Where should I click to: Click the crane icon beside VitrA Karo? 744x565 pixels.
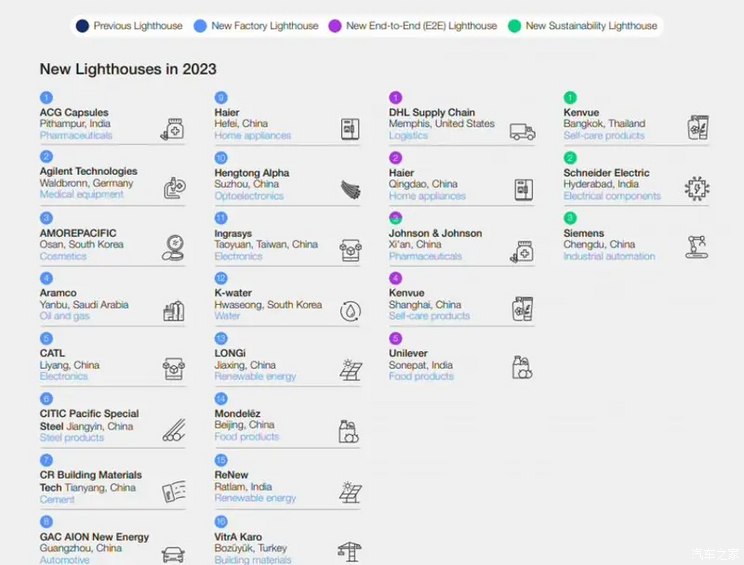(x=350, y=551)
